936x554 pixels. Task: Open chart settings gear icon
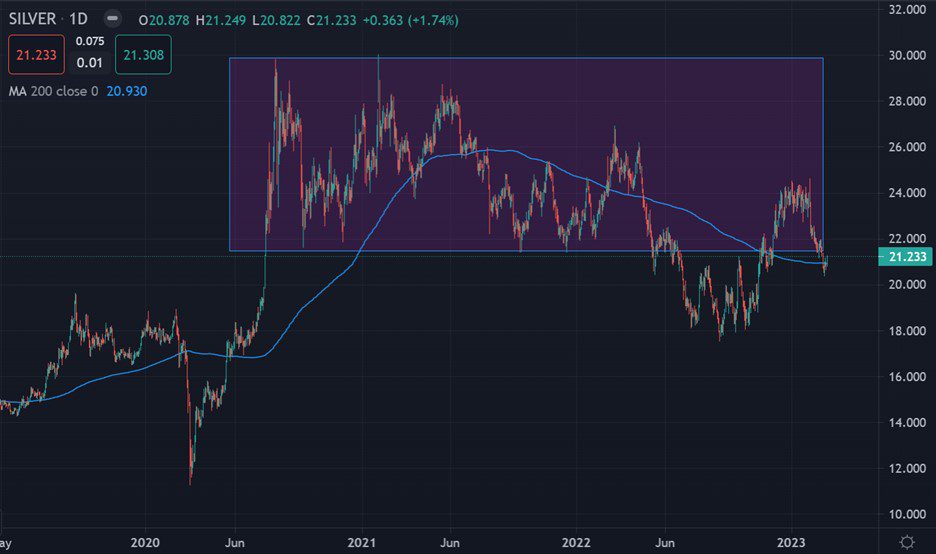(x=907, y=542)
